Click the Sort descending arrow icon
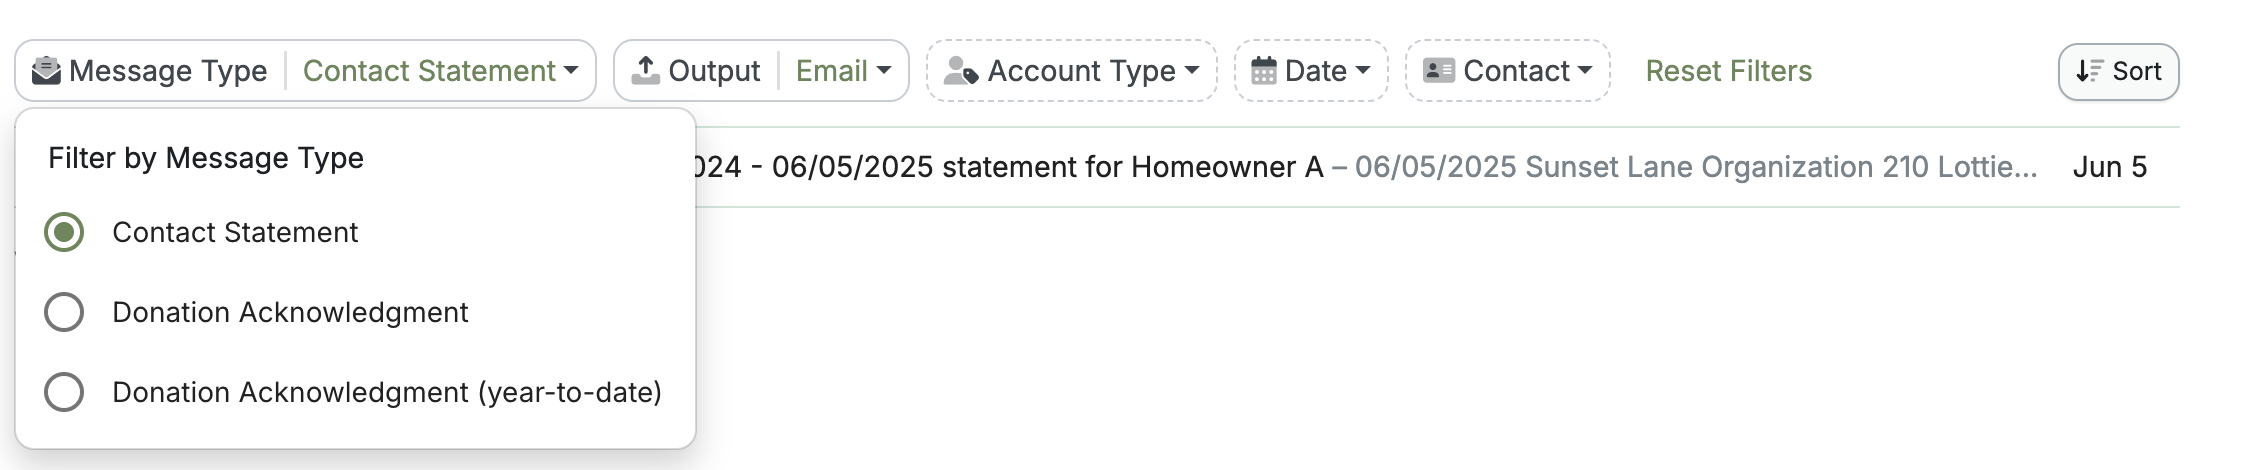Screen dimensions: 2252x470 [x=2089, y=71]
